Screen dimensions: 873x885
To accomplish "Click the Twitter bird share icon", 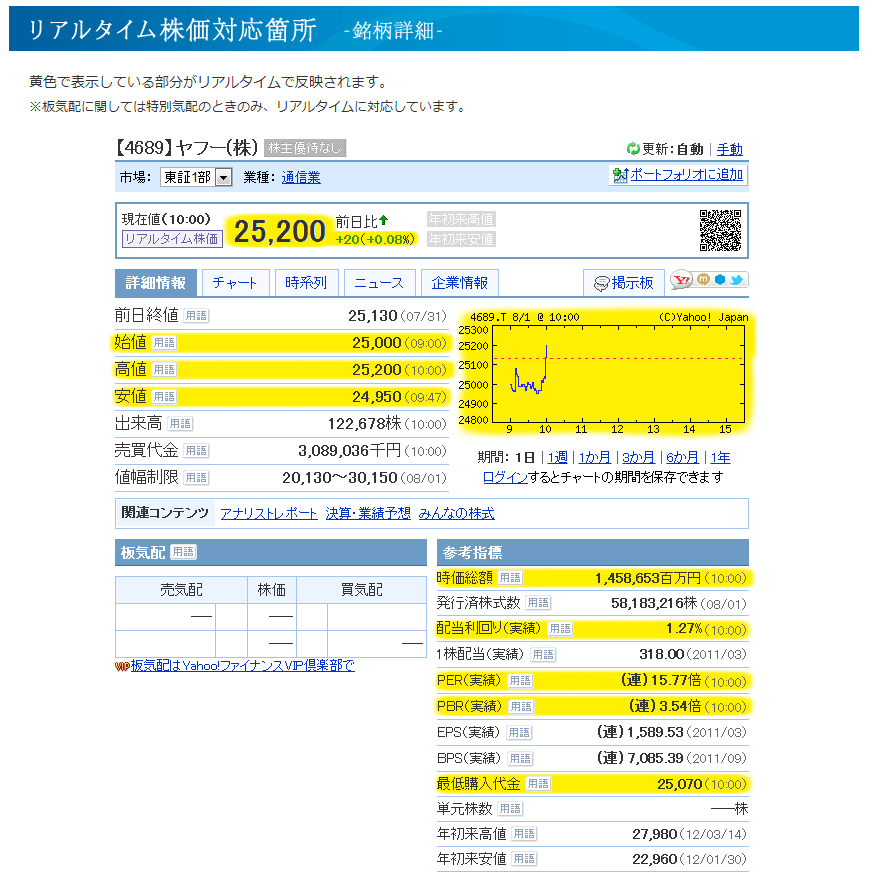I will pos(736,279).
